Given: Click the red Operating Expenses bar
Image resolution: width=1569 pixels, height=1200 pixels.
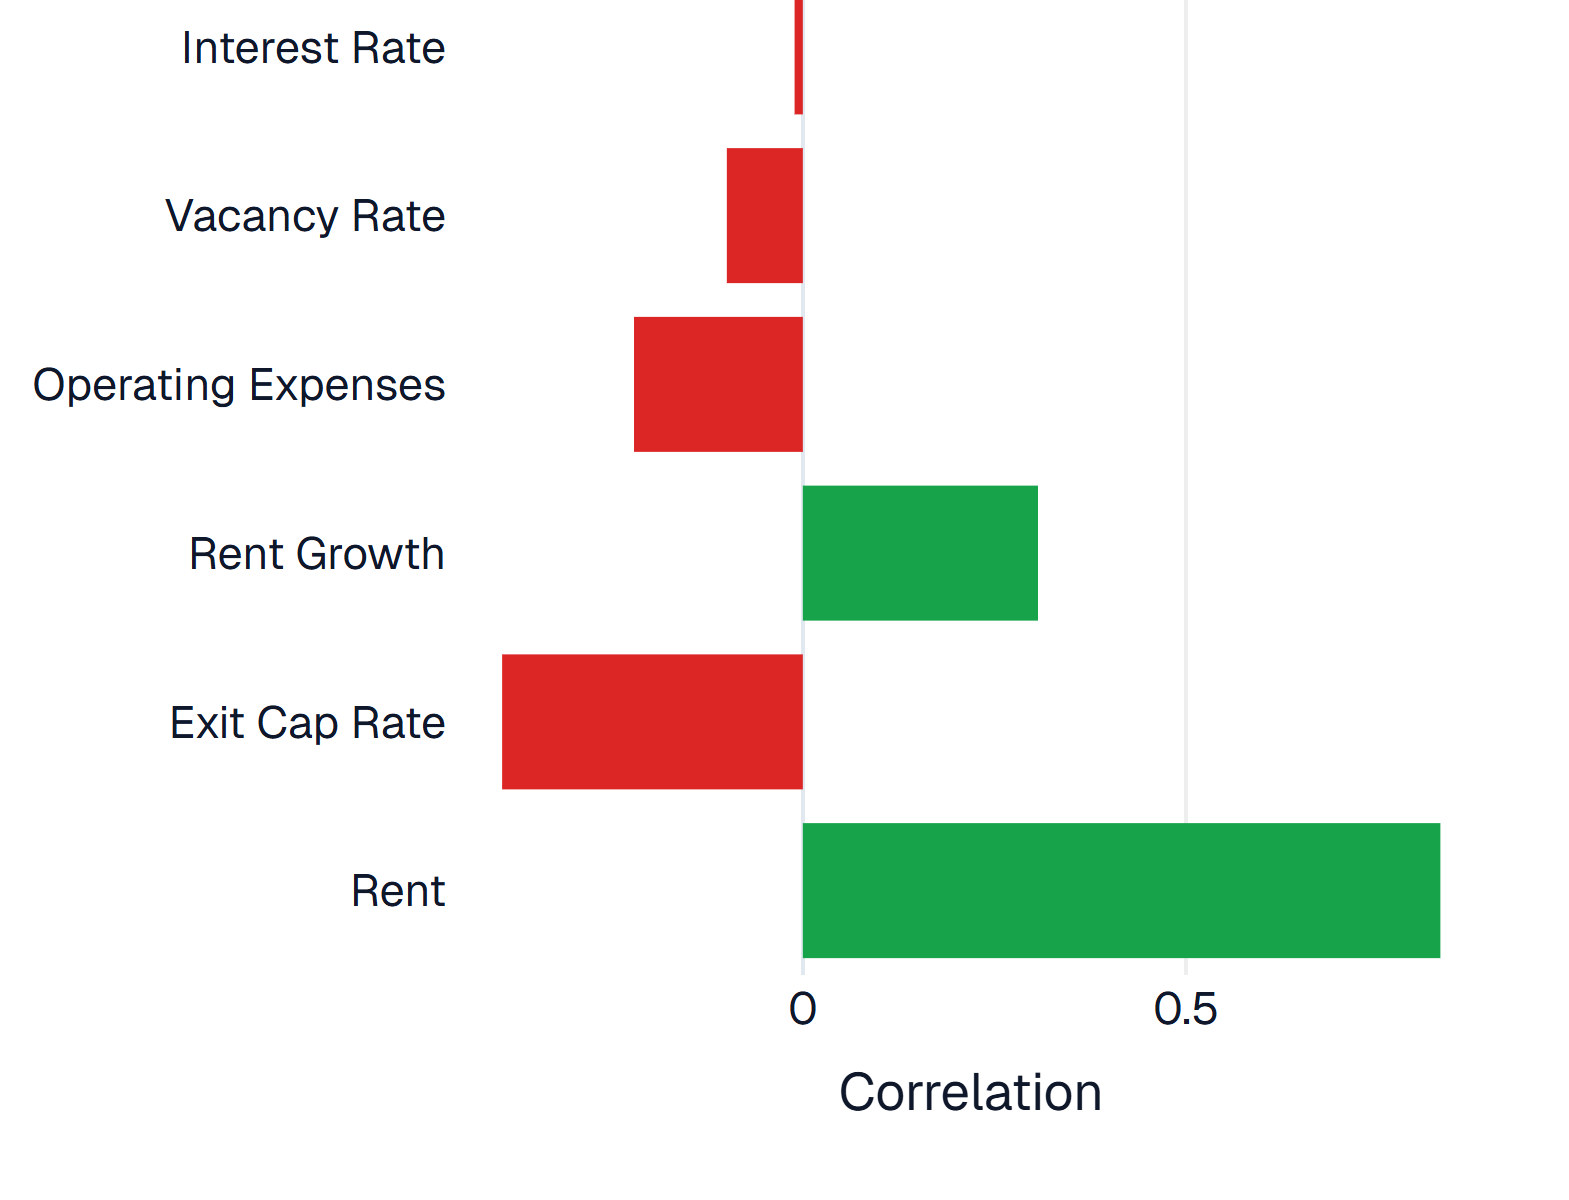Looking at the screenshot, I should coord(718,385).
